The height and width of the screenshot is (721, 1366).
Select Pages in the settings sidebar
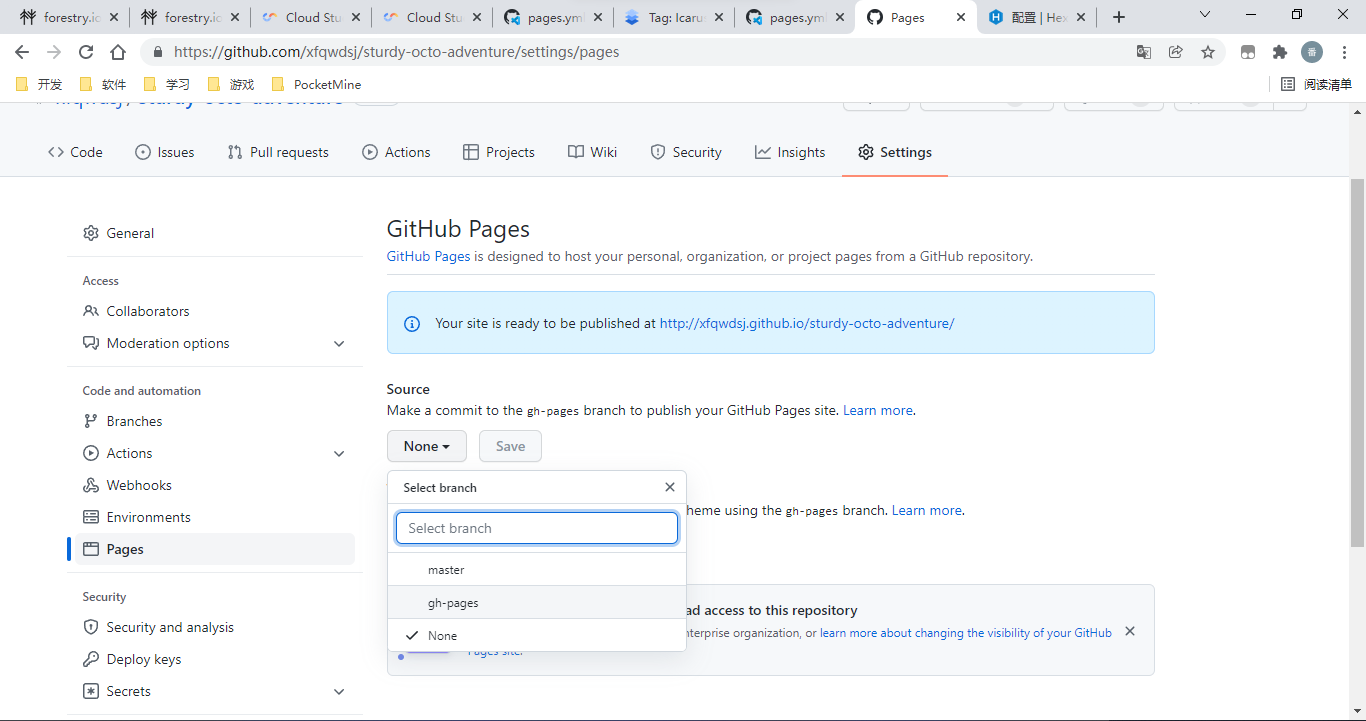click(215, 549)
